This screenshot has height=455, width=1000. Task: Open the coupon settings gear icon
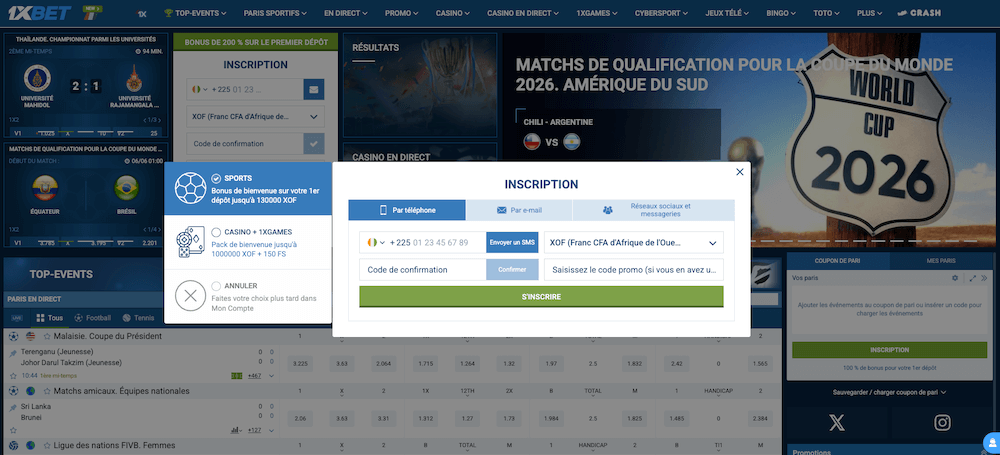point(955,278)
